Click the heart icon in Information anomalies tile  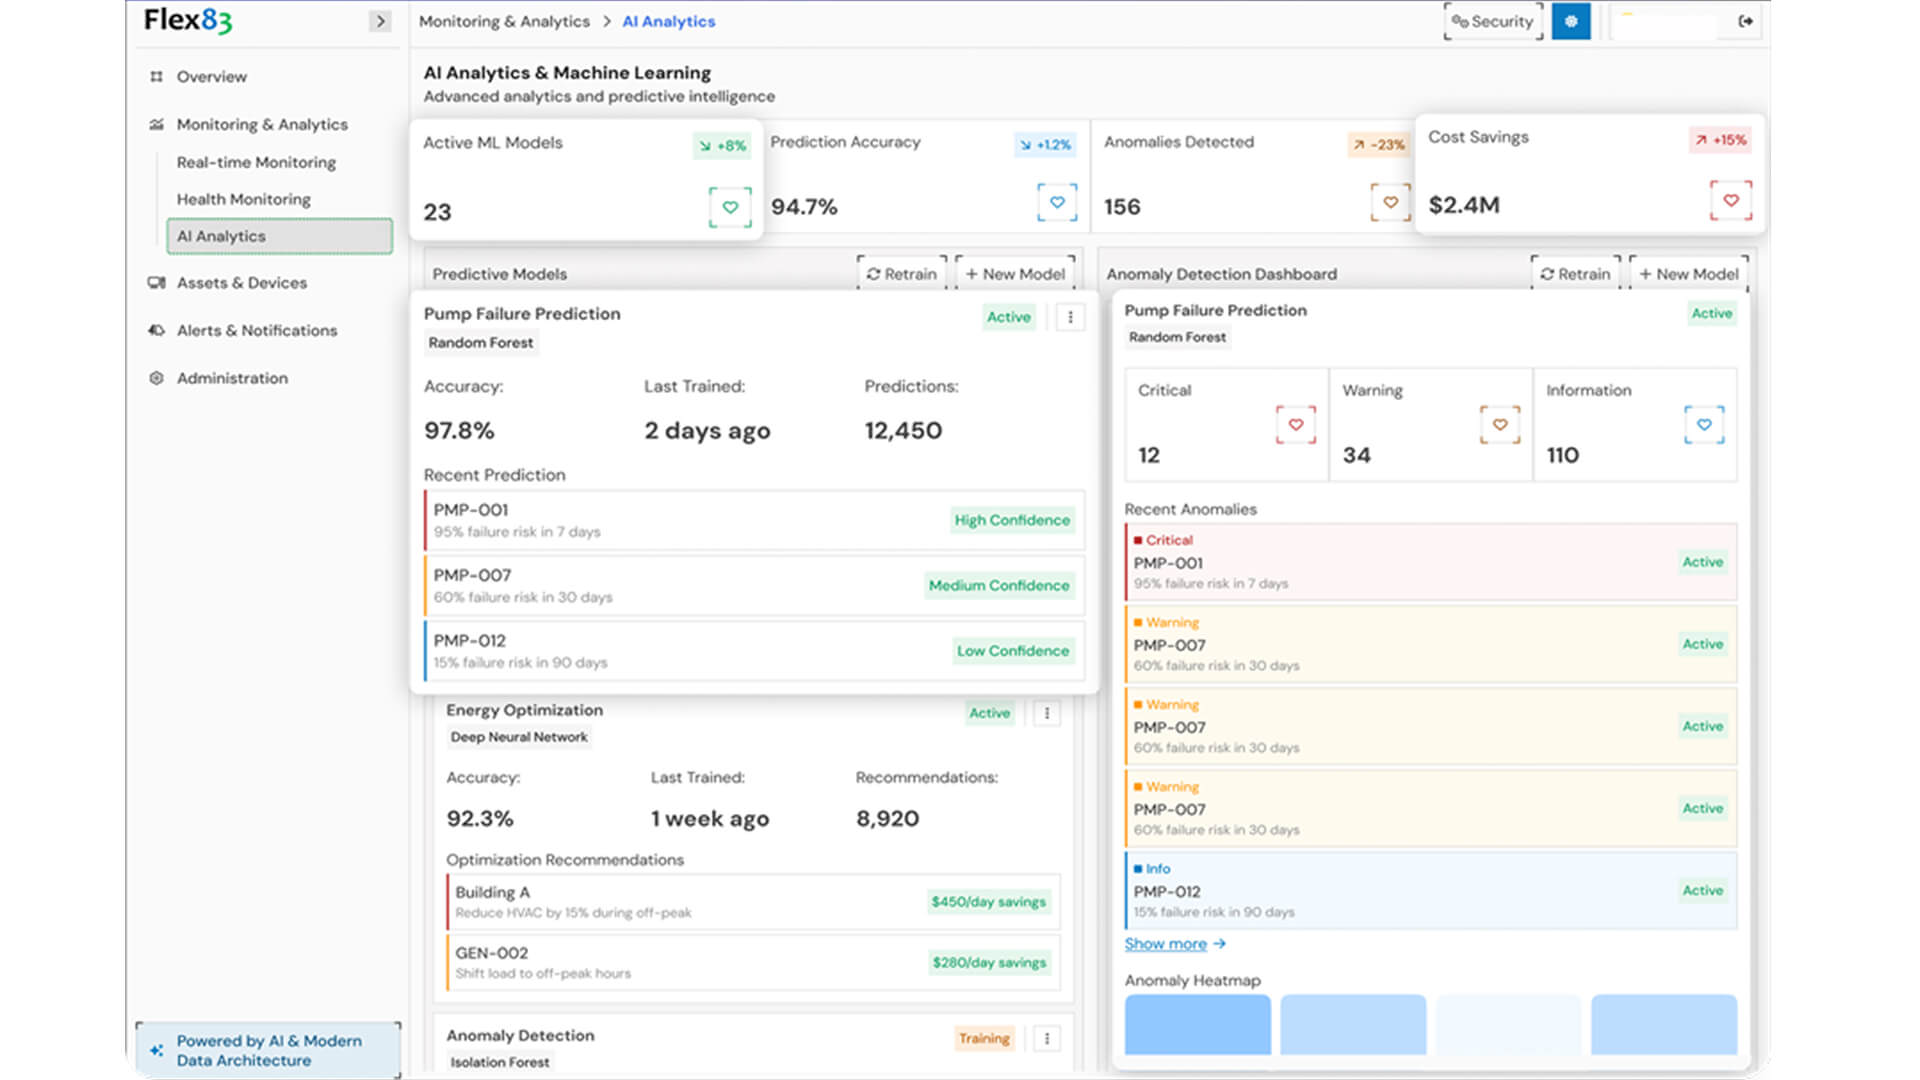(1704, 425)
